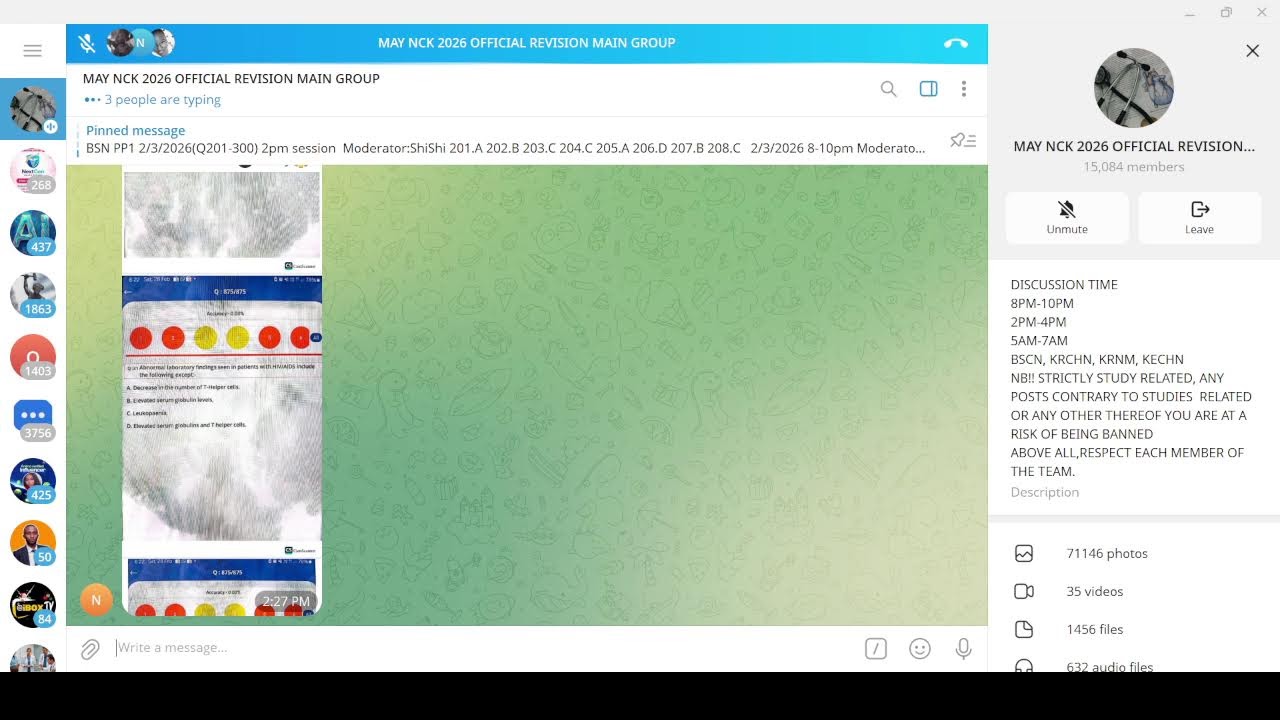Click '3 people are typing' status

(x=162, y=100)
